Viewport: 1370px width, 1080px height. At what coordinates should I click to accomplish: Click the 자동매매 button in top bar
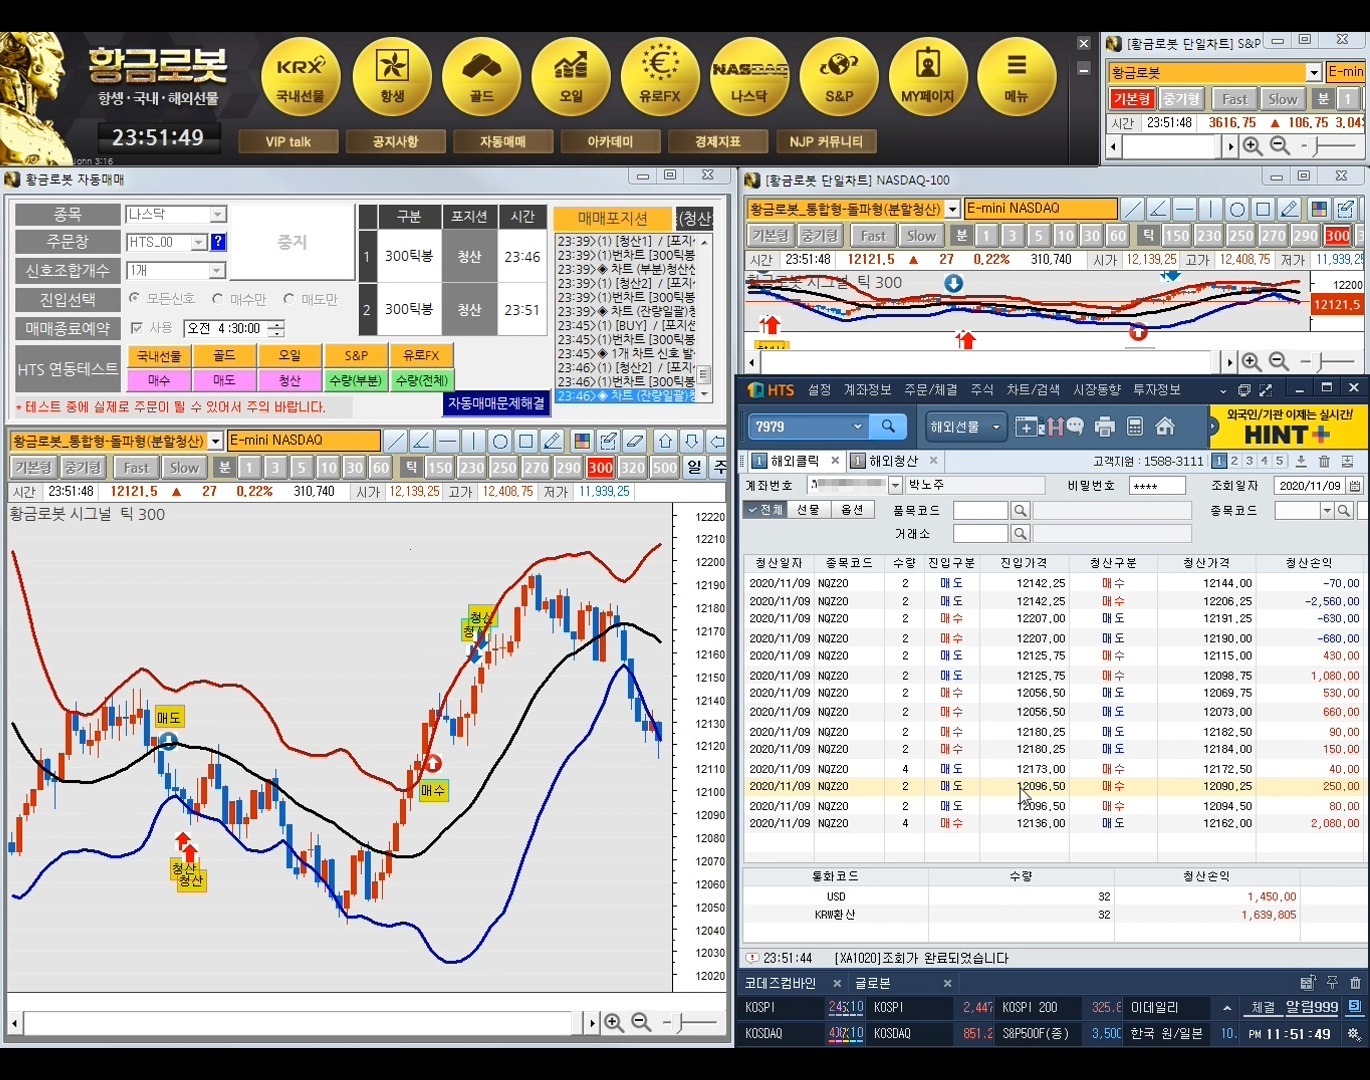pyautogui.click(x=503, y=142)
